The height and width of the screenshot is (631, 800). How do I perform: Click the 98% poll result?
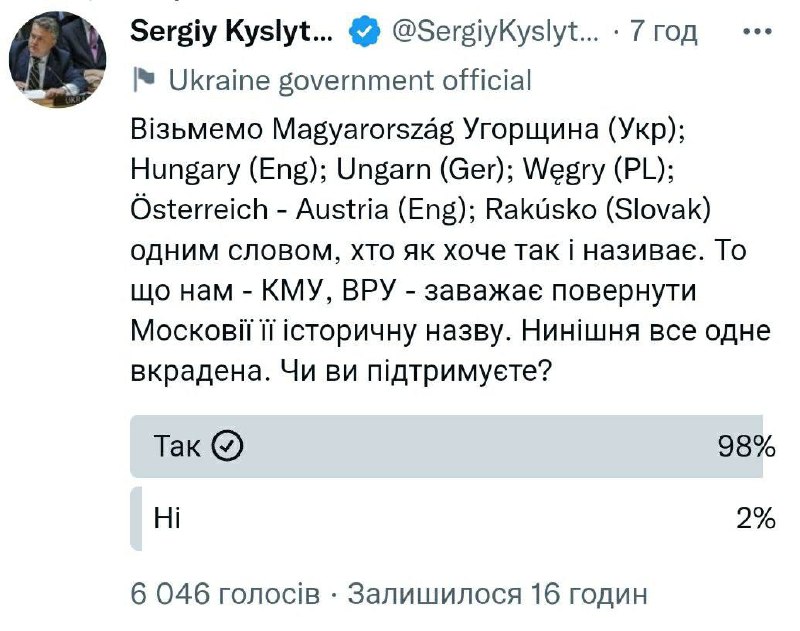click(746, 446)
